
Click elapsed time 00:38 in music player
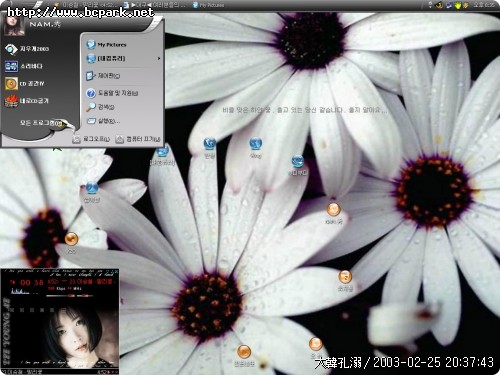tap(32, 283)
